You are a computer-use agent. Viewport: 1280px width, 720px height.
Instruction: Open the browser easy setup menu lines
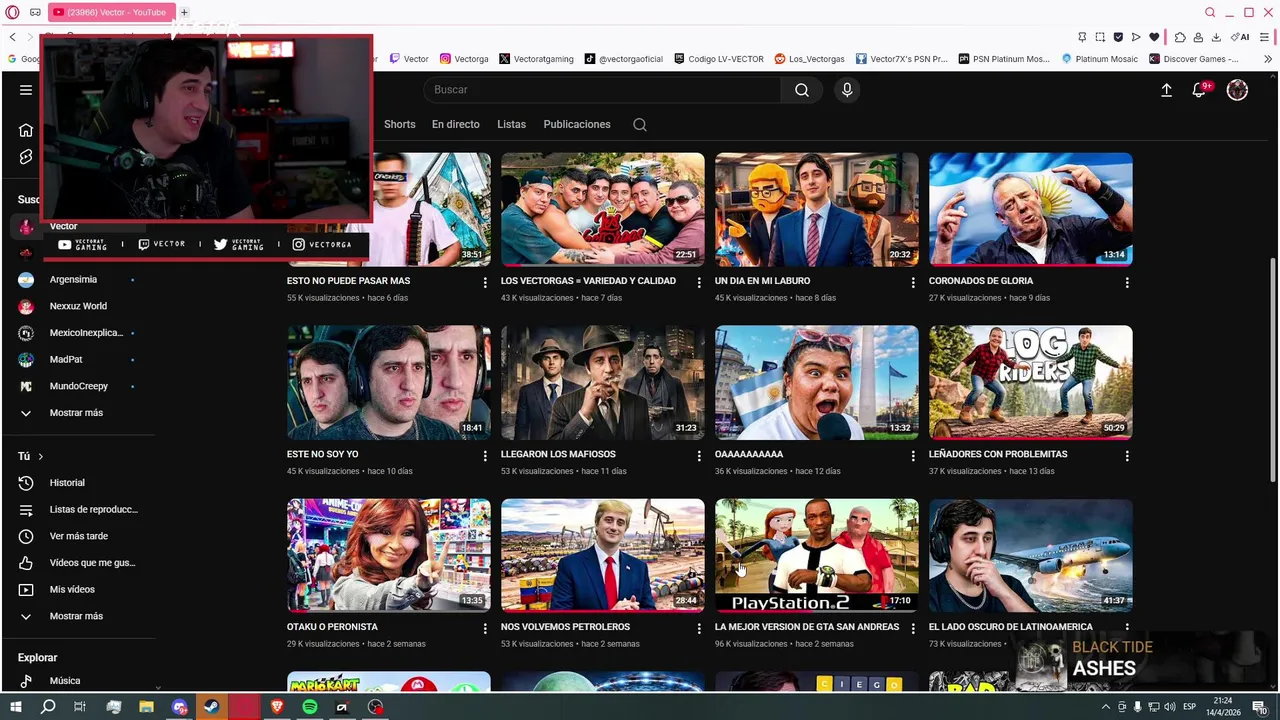pyautogui.click(x=1264, y=37)
